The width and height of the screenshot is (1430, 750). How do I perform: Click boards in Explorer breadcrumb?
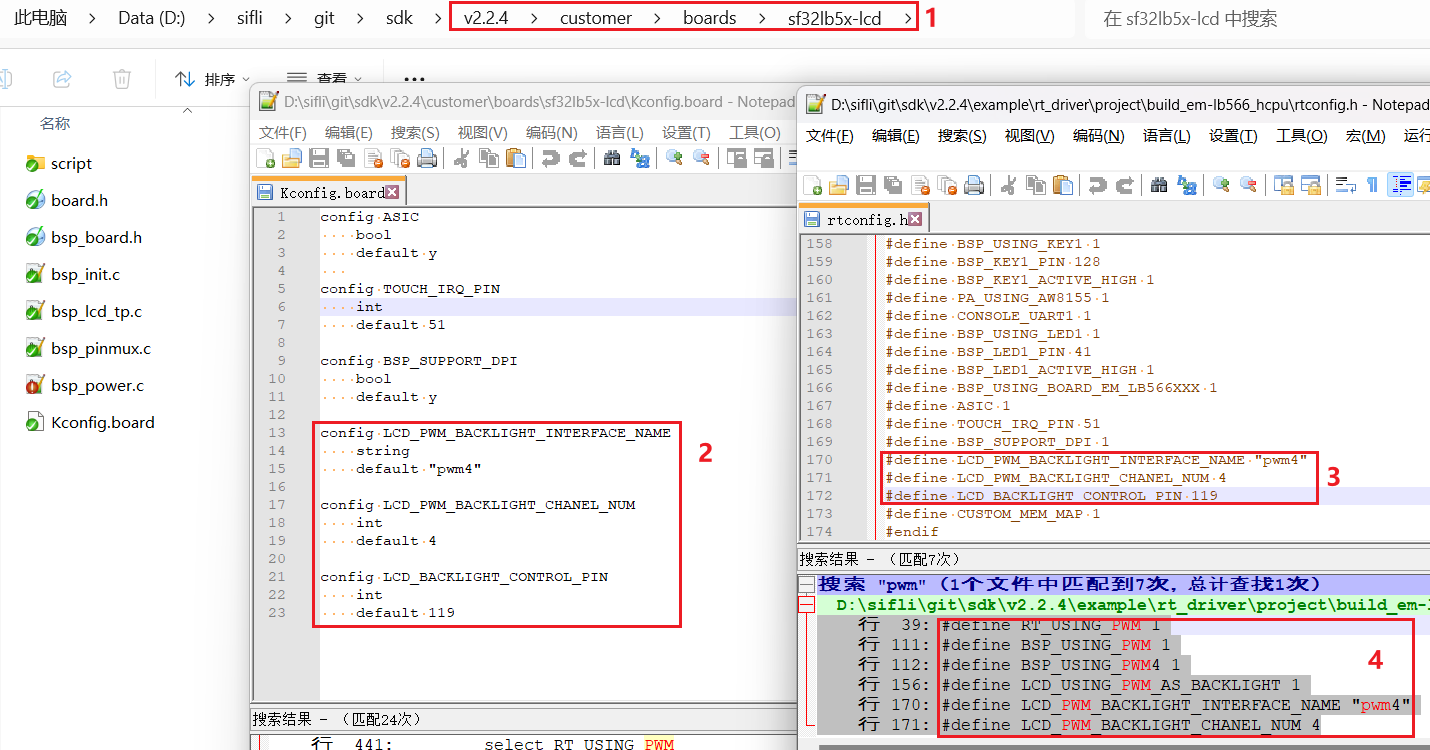(x=710, y=18)
